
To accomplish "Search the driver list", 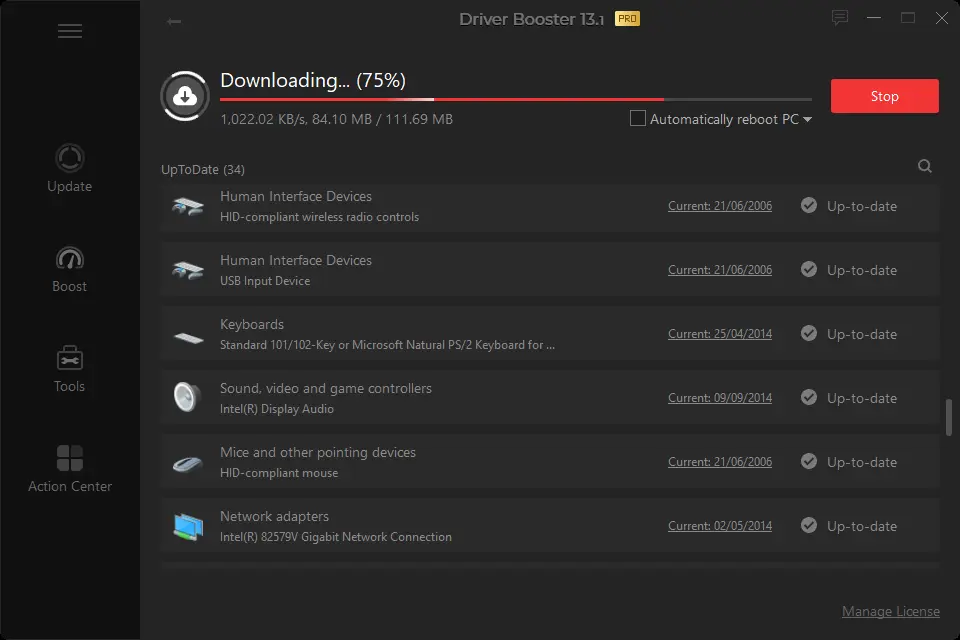I will pyautogui.click(x=924, y=166).
